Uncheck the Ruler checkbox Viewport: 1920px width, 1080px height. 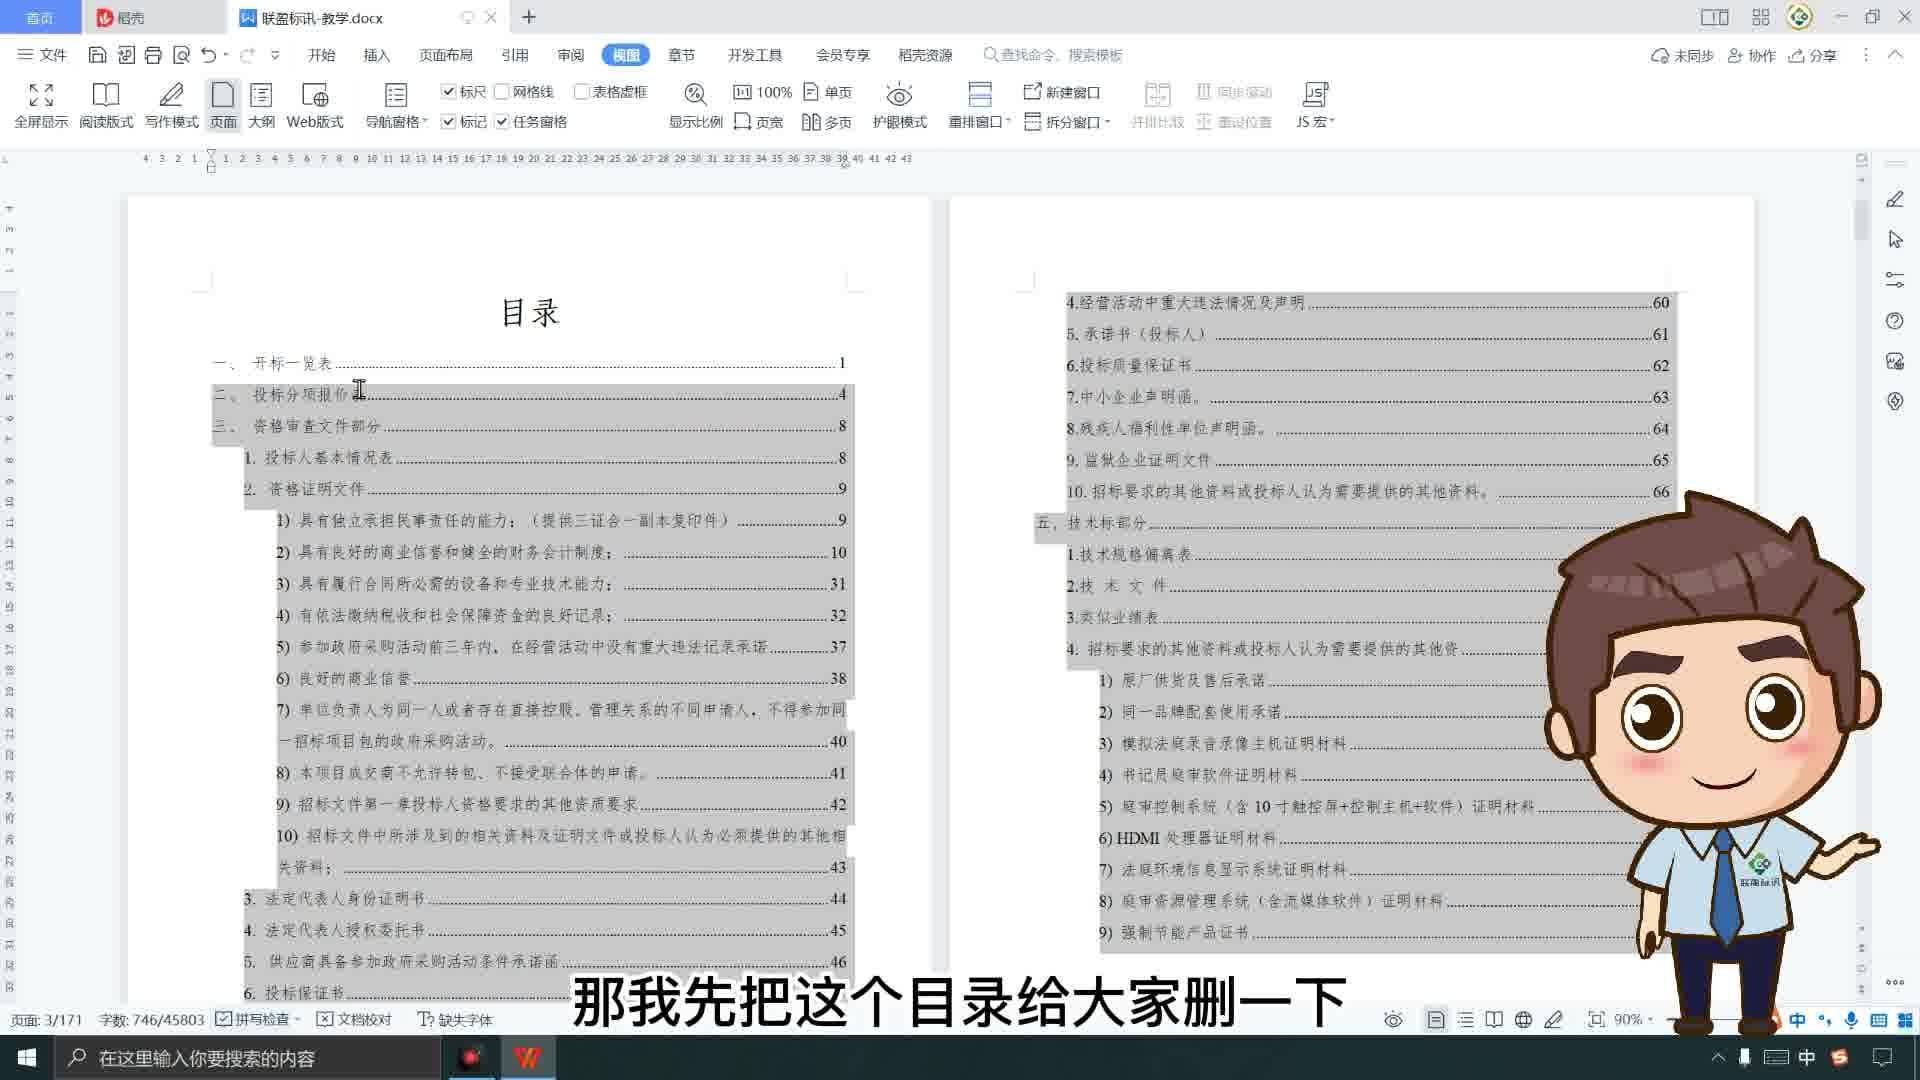448,92
